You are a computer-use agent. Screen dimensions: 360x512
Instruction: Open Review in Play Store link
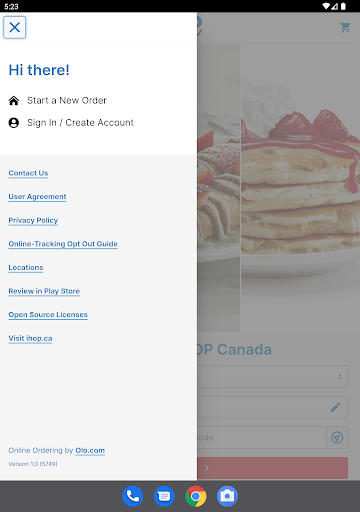(x=44, y=291)
